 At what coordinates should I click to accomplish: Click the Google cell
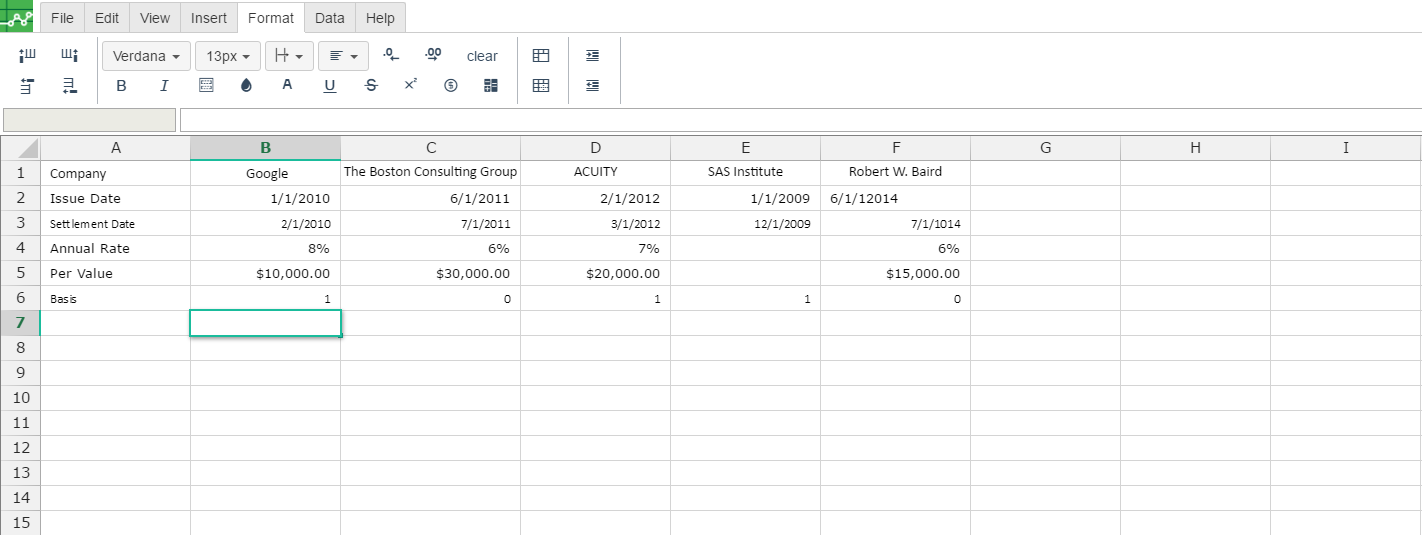(266, 173)
